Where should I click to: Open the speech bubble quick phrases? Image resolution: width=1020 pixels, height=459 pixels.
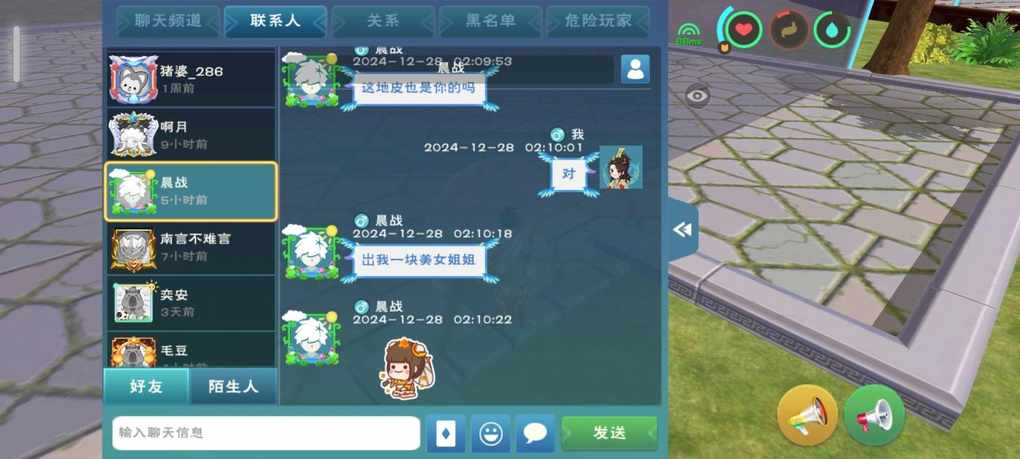[535, 433]
